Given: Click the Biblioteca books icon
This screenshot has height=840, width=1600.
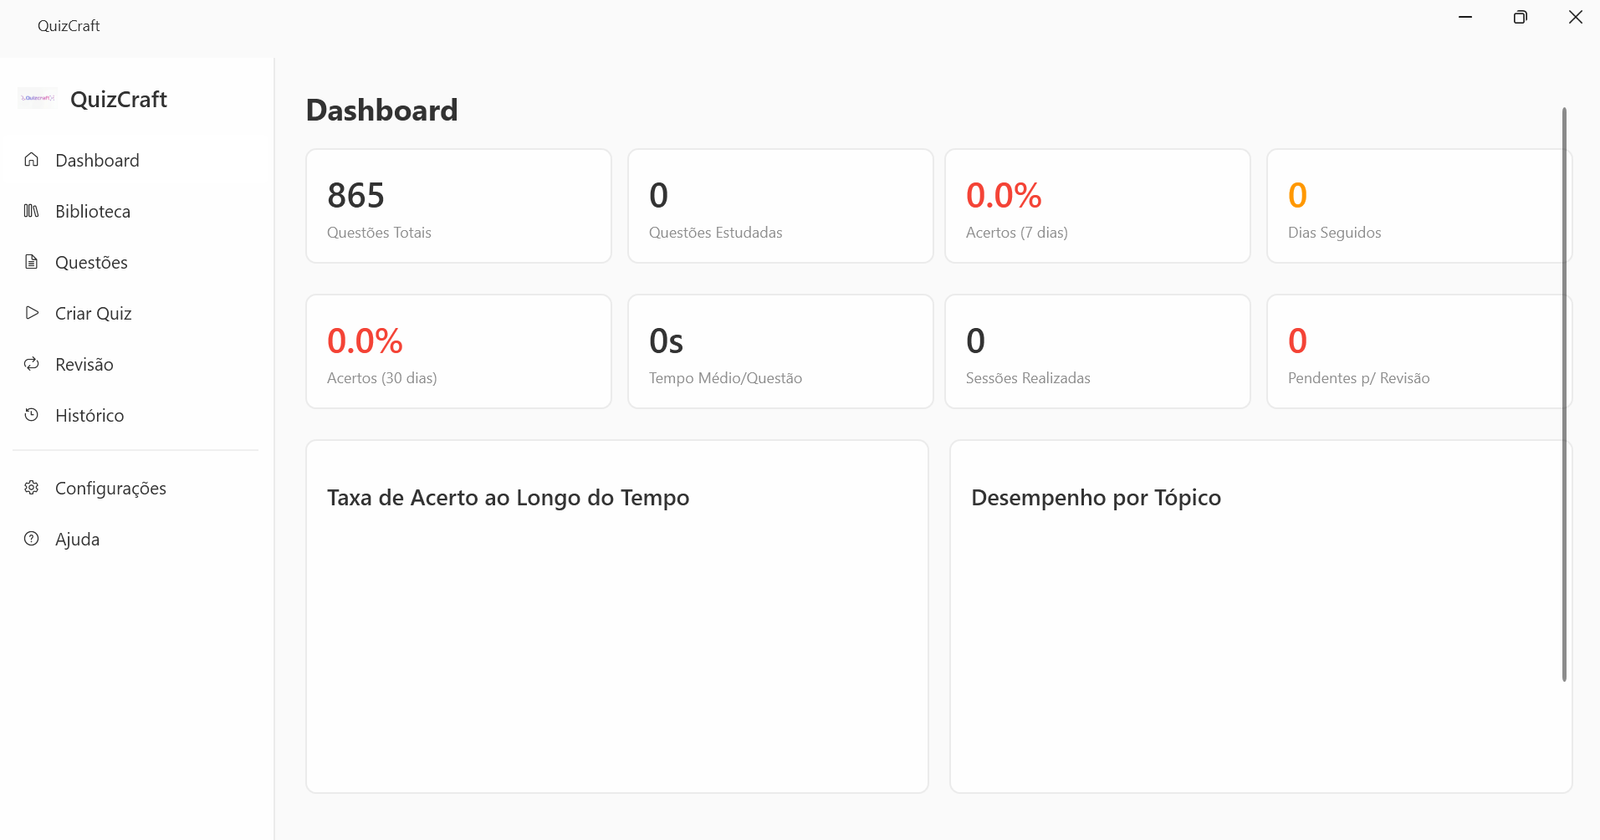Looking at the screenshot, I should 32,211.
